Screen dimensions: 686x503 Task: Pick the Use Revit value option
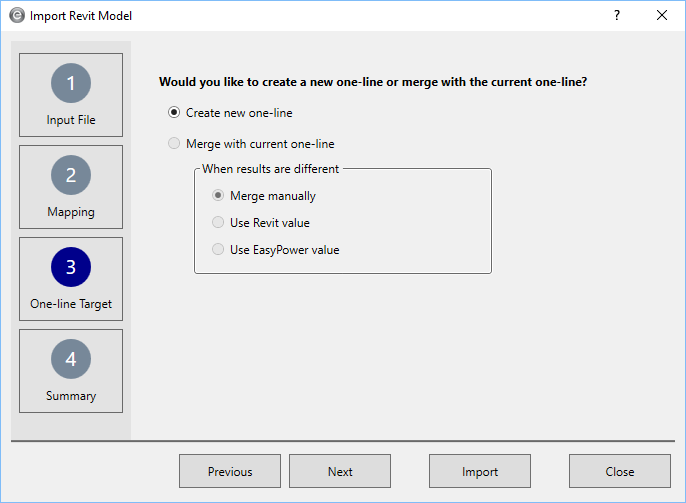click(218, 223)
